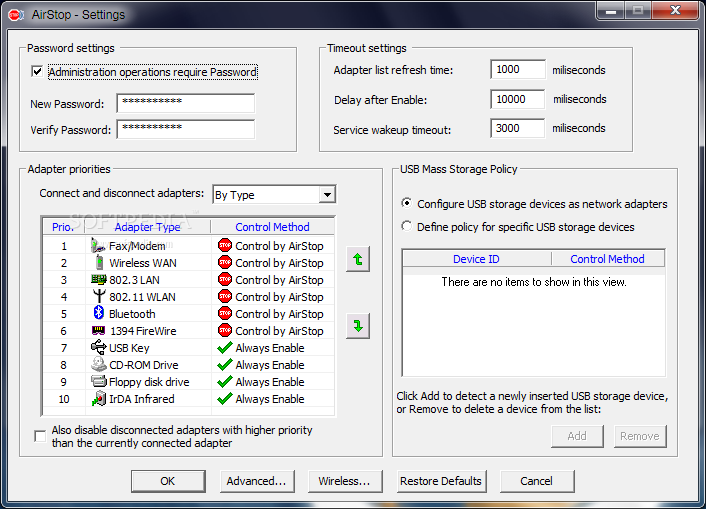706x509 pixels.
Task: Open the Wireless... settings dialog
Action: click(345, 481)
